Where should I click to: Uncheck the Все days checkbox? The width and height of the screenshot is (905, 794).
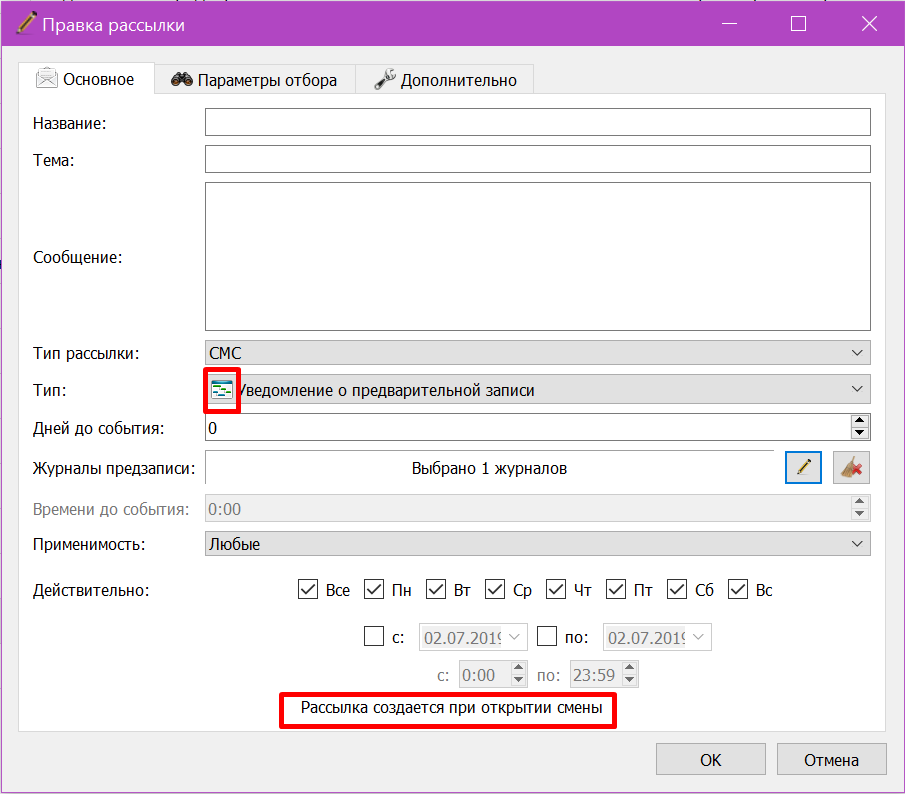pos(308,590)
